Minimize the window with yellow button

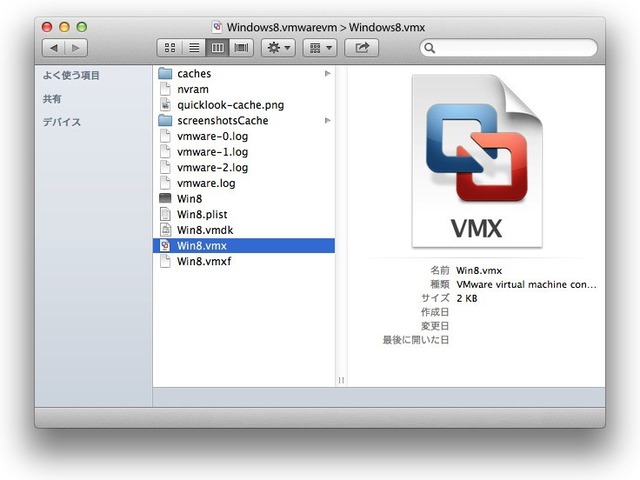tap(64, 27)
